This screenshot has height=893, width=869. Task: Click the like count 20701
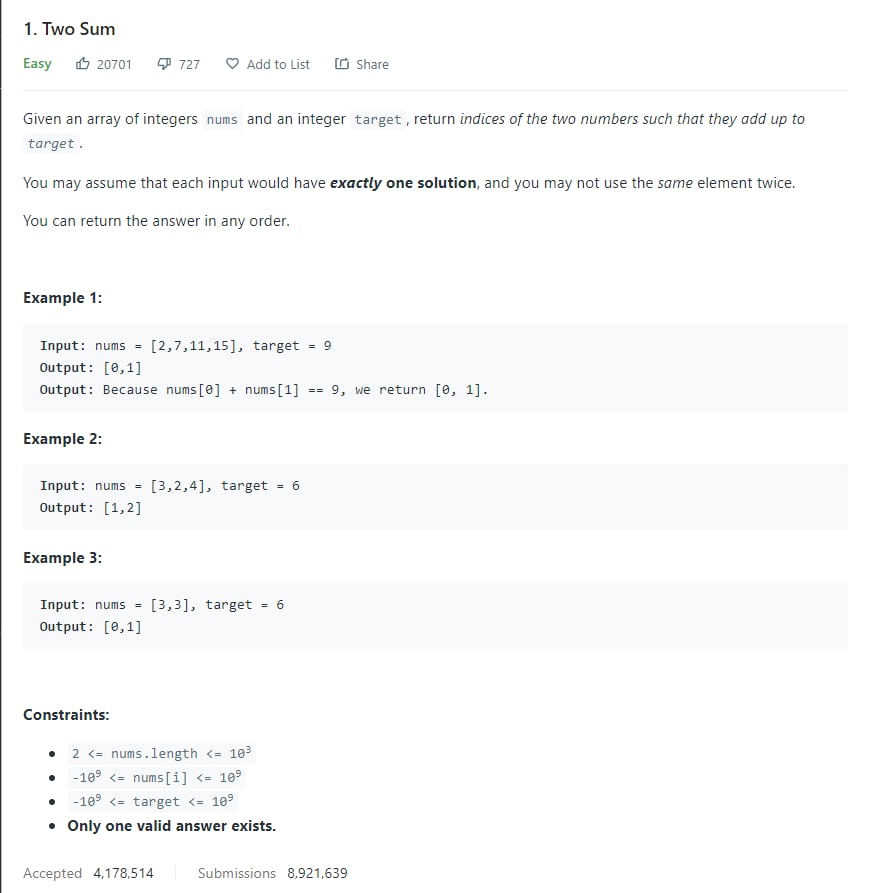pyautogui.click(x=114, y=64)
